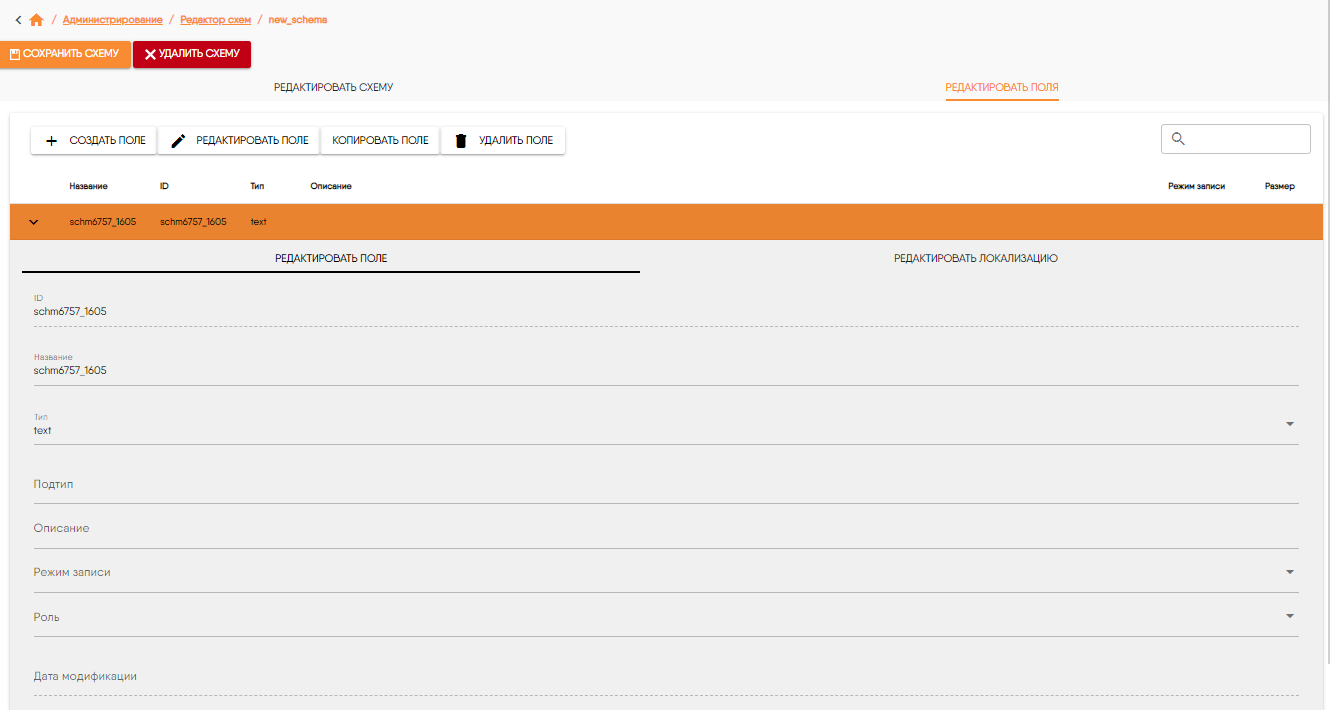
Task: Go back using the breadcrumb arrow
Action: [x=18, y=20]
